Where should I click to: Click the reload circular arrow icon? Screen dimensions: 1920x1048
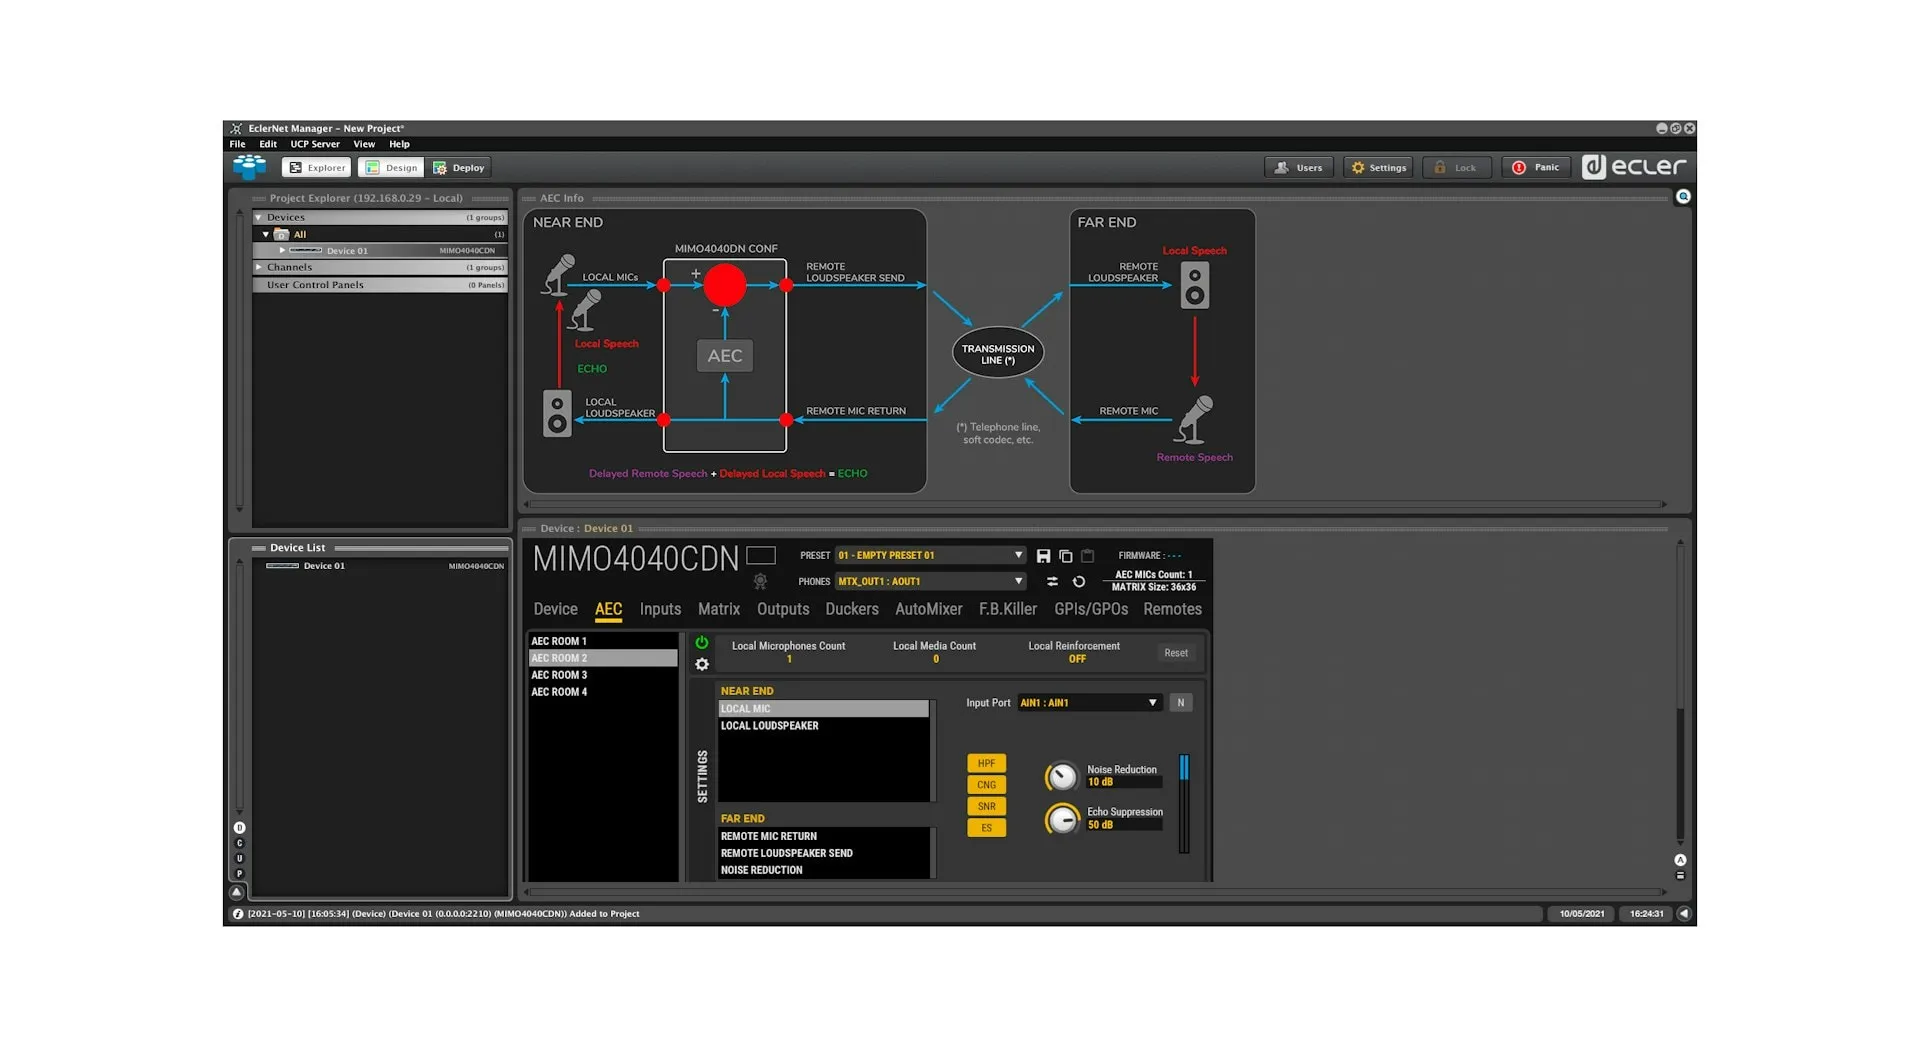tap(1078, 582)
